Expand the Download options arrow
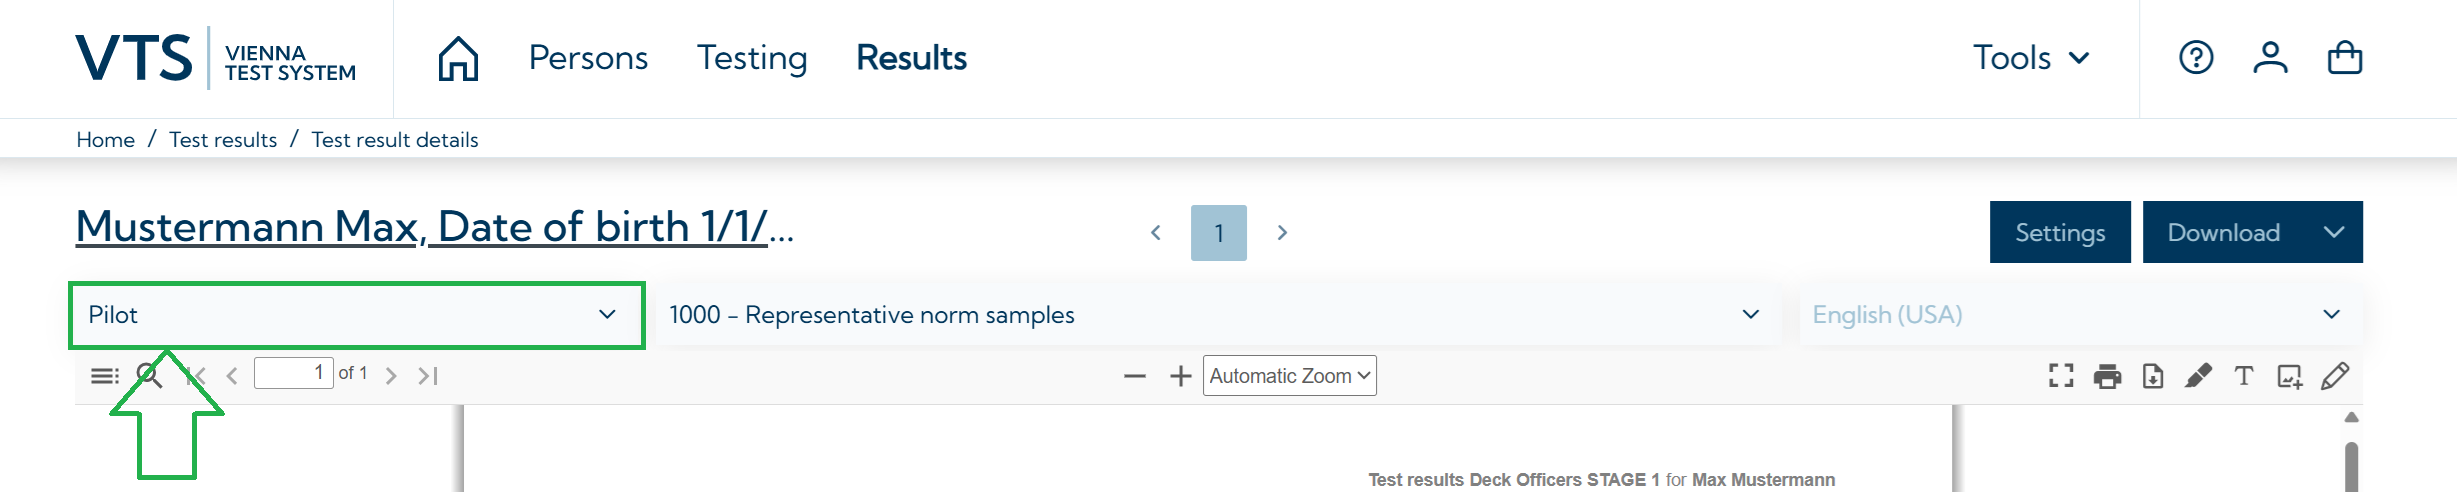This screenshot has height=492, width=2457. click(x=2334, y=232)
